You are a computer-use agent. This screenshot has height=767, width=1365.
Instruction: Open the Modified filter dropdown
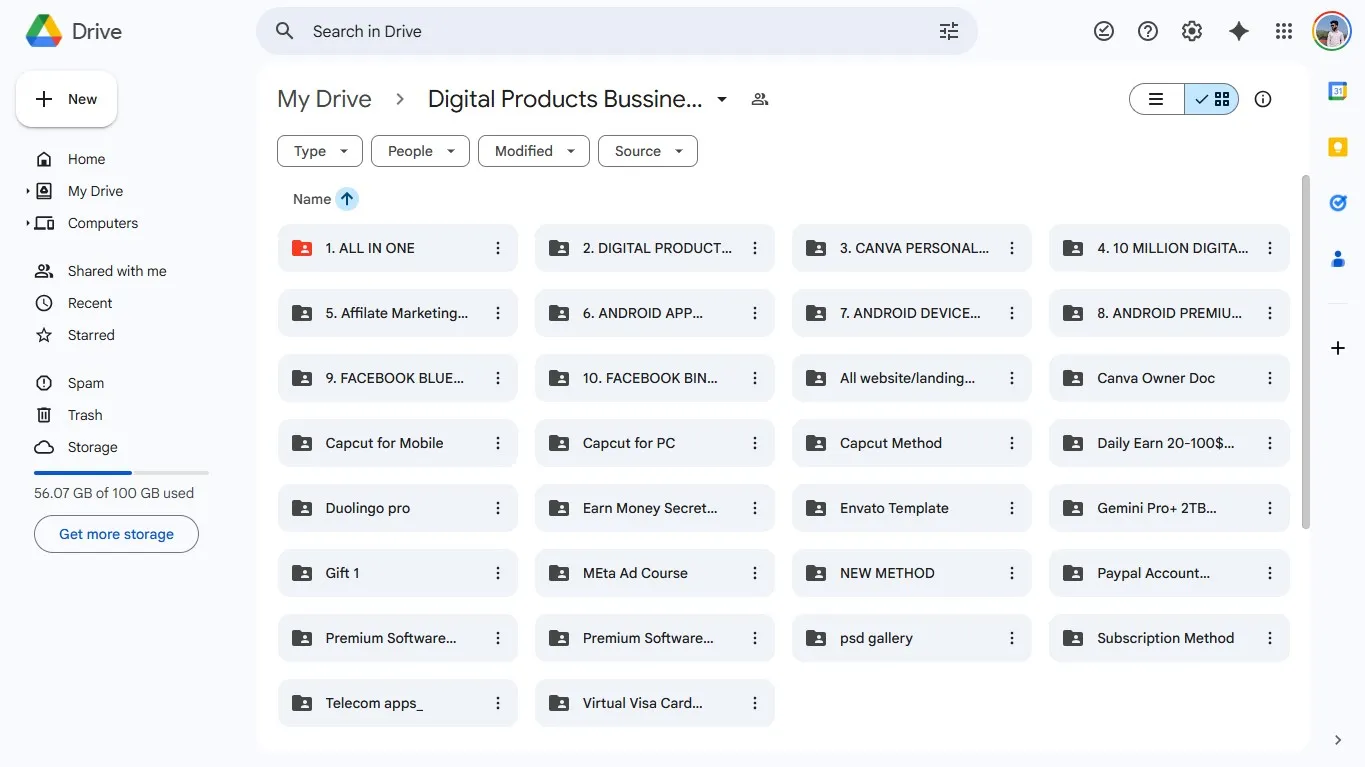pos(533,151)
